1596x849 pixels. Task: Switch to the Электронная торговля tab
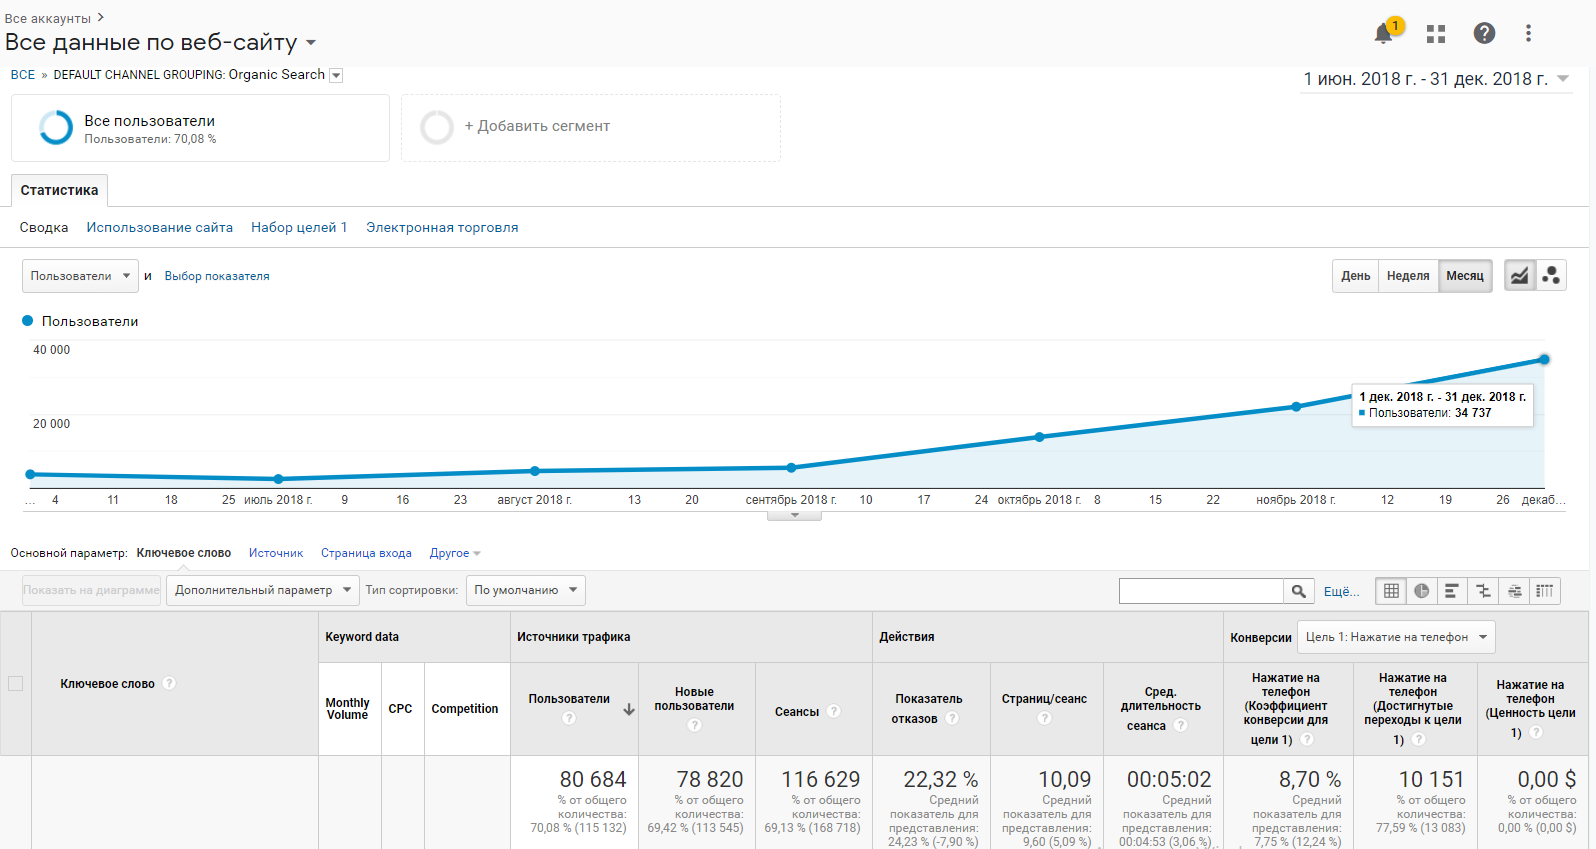(x=442, y=228)
